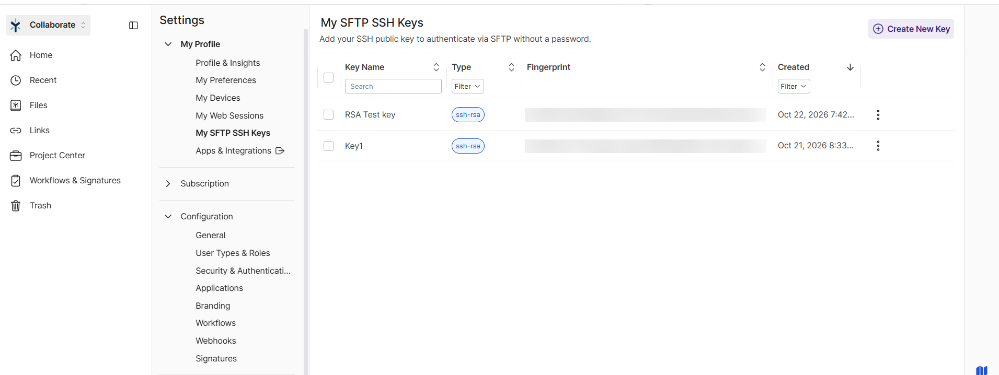Click the 'Oct 22, 2026' created date
This screenshot has width=999, height=375.
816,115
